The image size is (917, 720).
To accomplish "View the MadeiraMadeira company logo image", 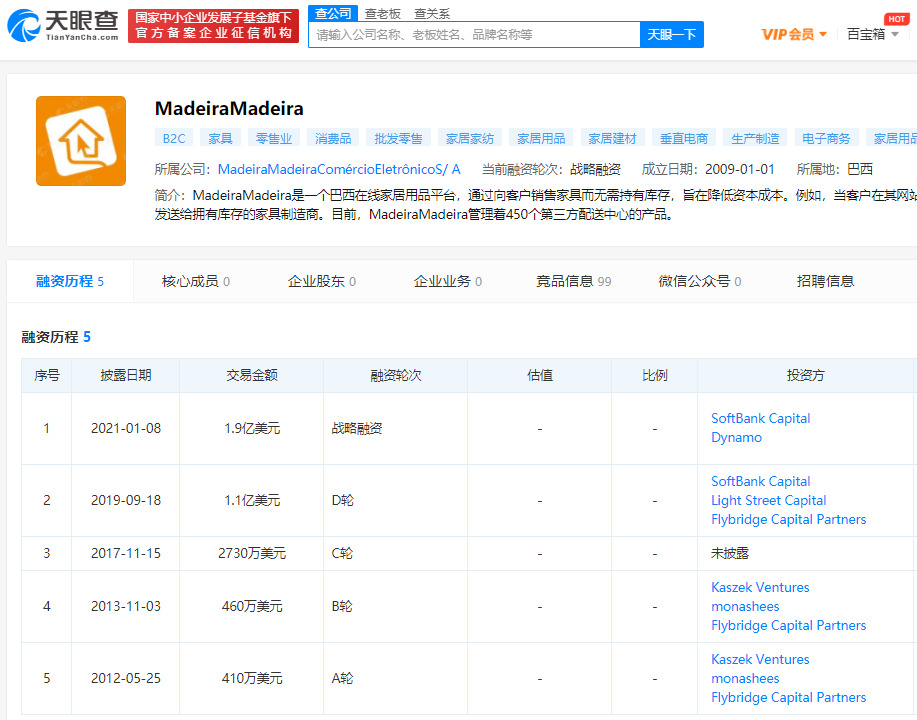I will (x=81, y=141).
